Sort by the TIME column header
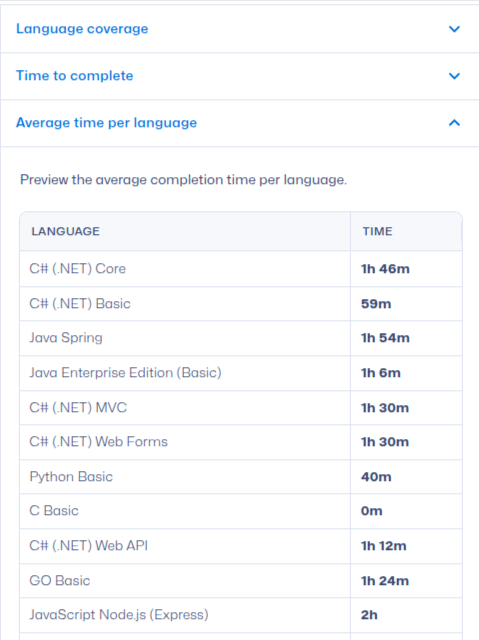The width and height of the screenshot is (479, 640). click(x=377, y=231)
